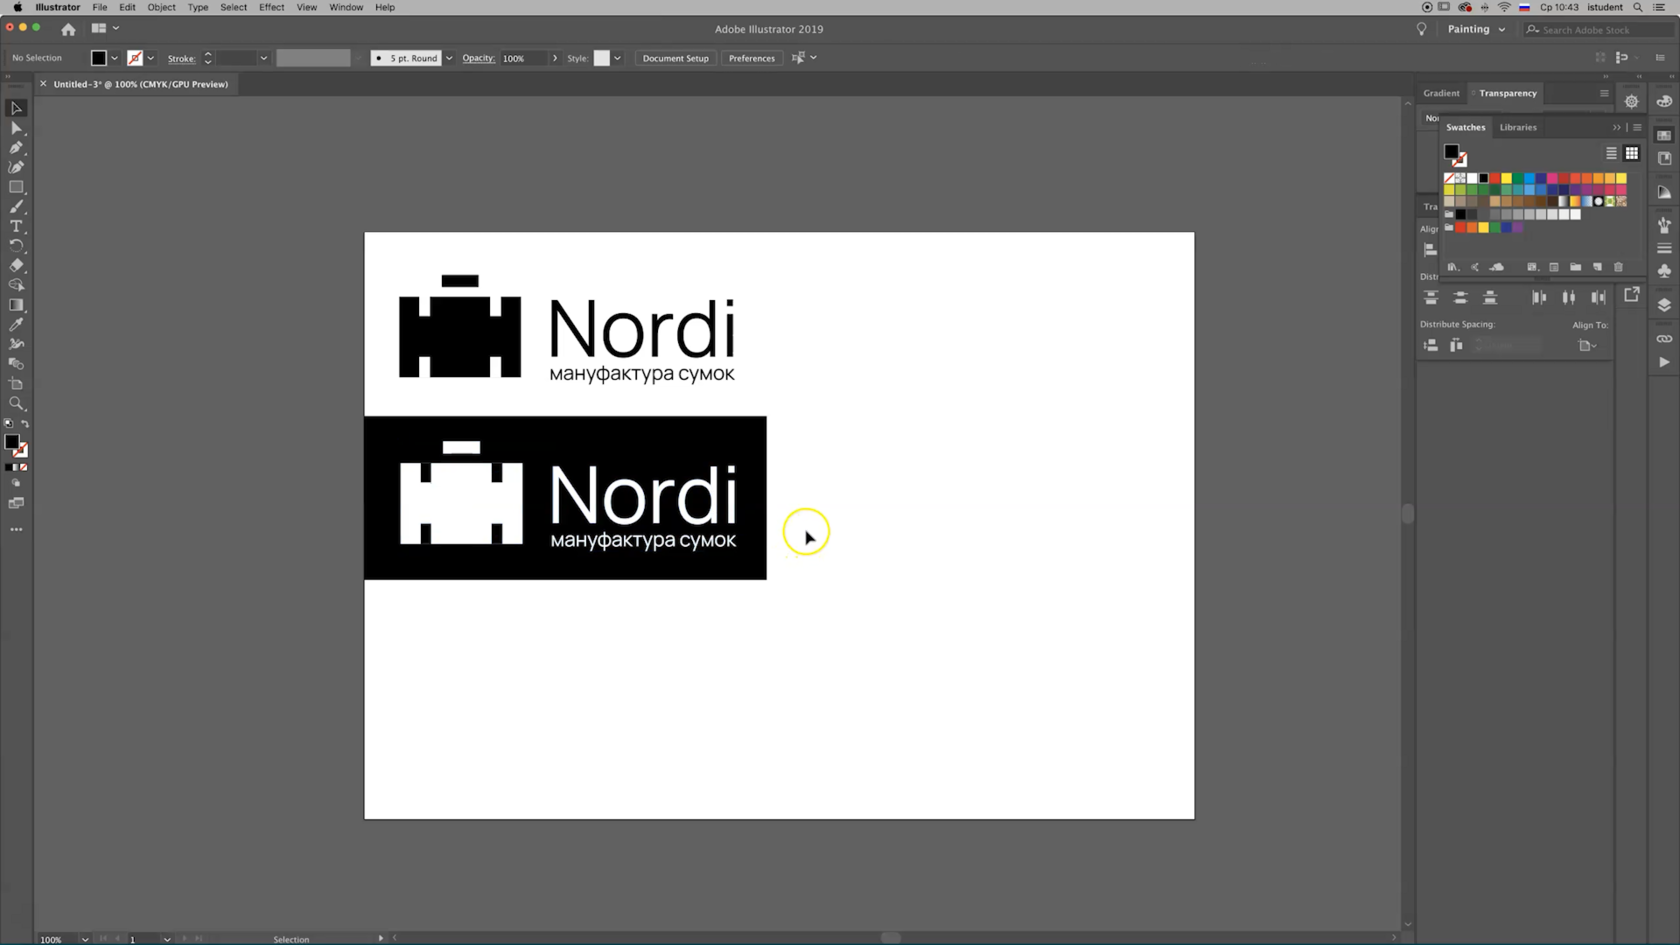Image resolution: width=1680 pixels, height=945 pixels.
Task: Click the Opacity 100% input field
Action: click(x=524, y=58)
